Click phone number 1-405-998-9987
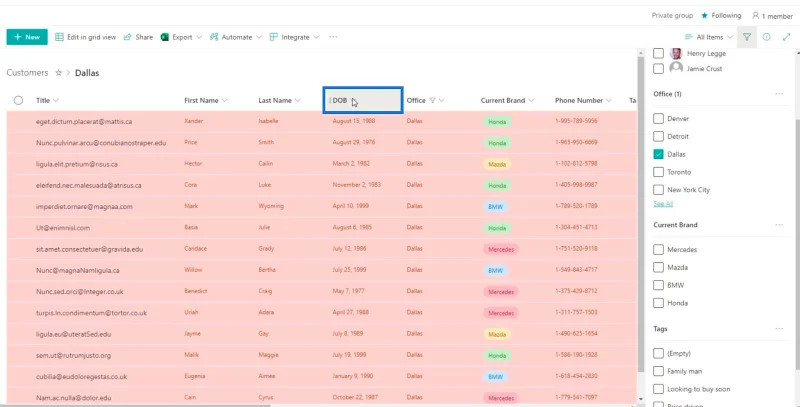 tap(576, 185)
